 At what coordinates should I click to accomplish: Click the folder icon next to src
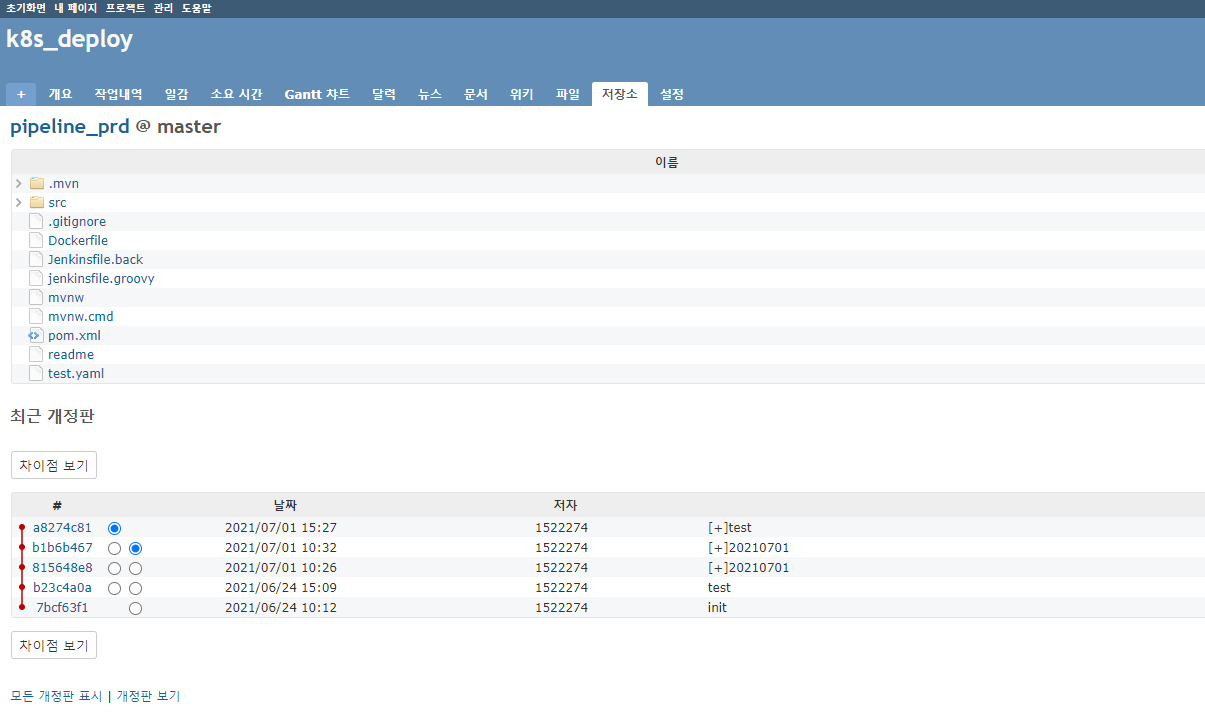(x=35, y=202)
